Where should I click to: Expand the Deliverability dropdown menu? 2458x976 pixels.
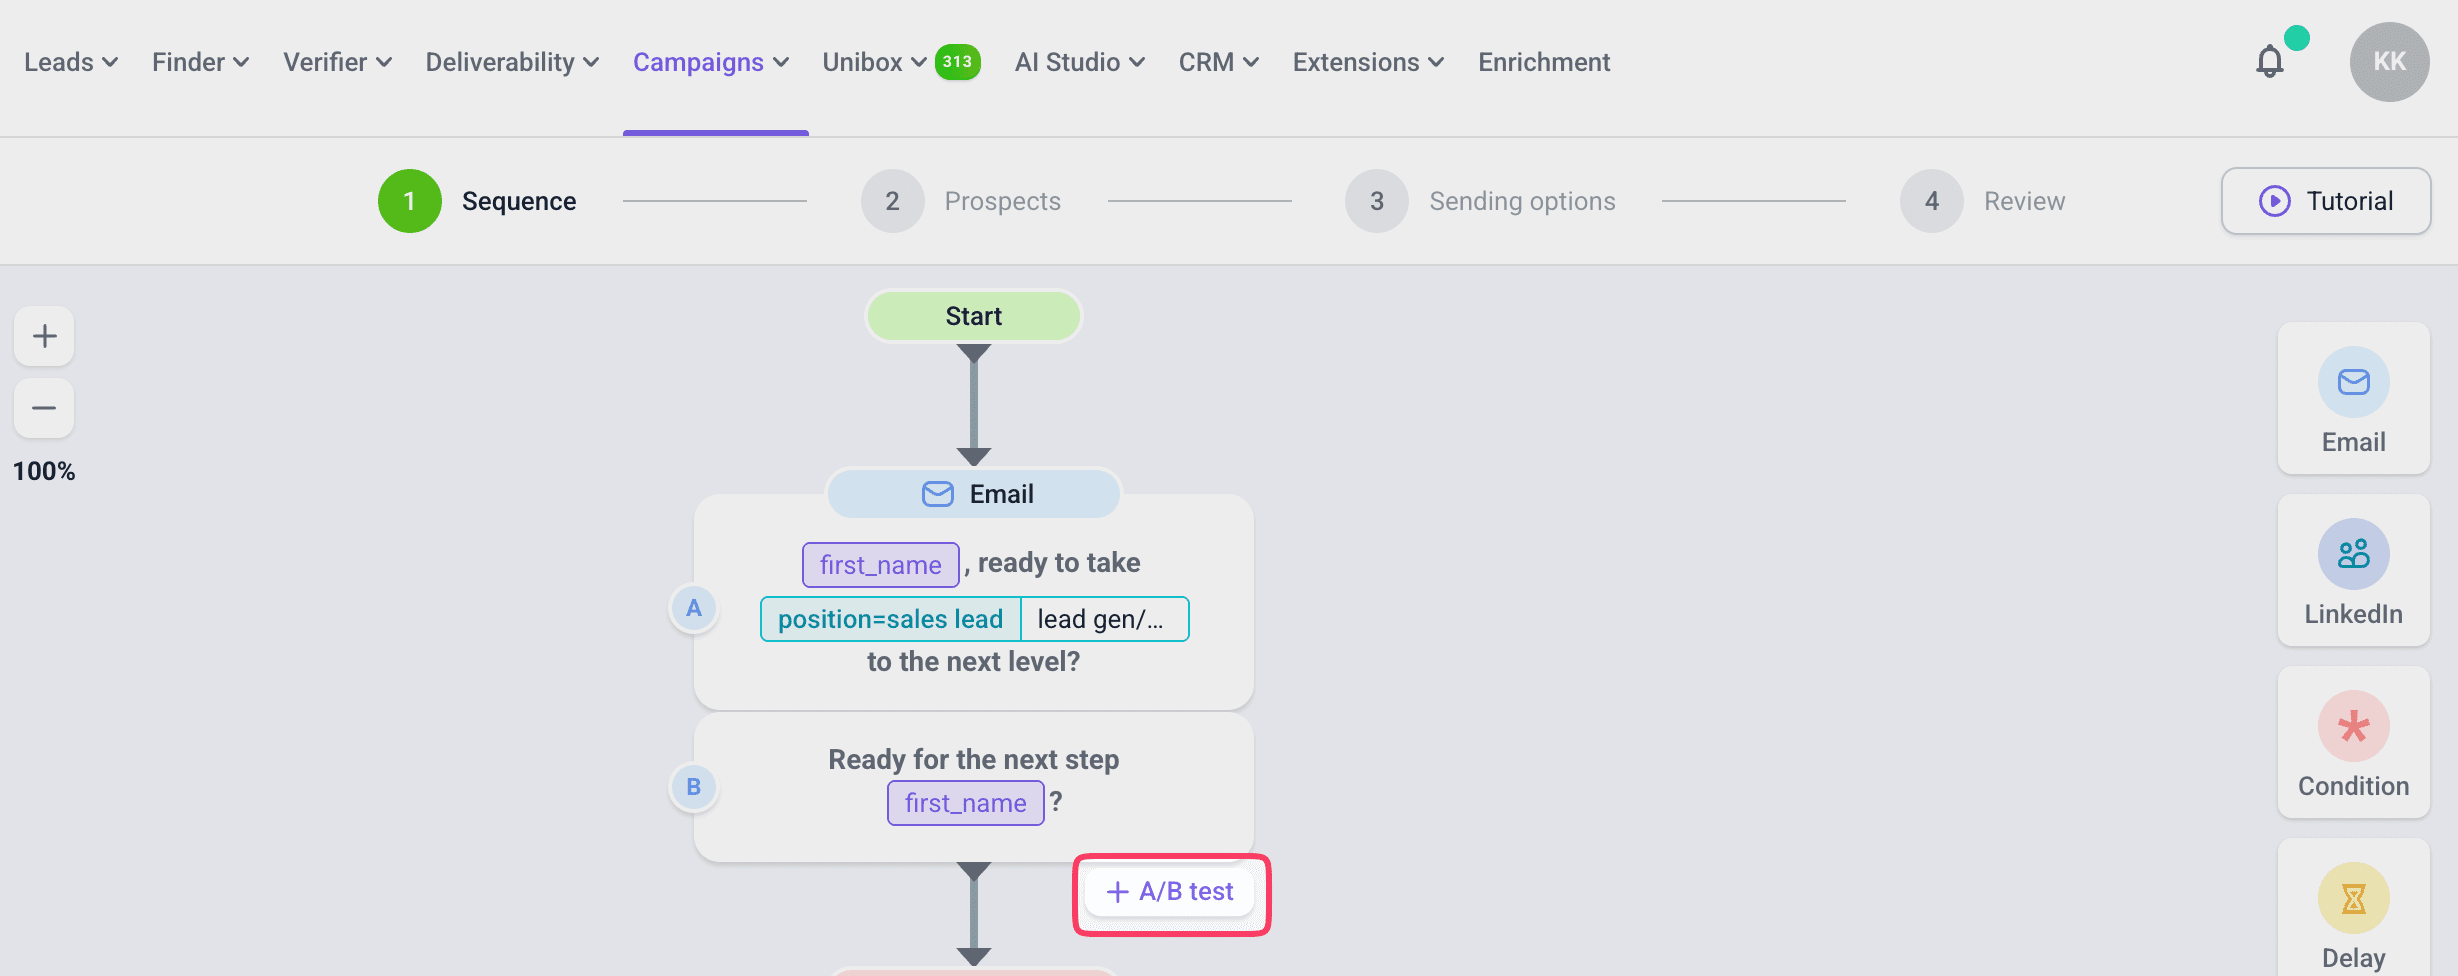(x=512, y=62)
